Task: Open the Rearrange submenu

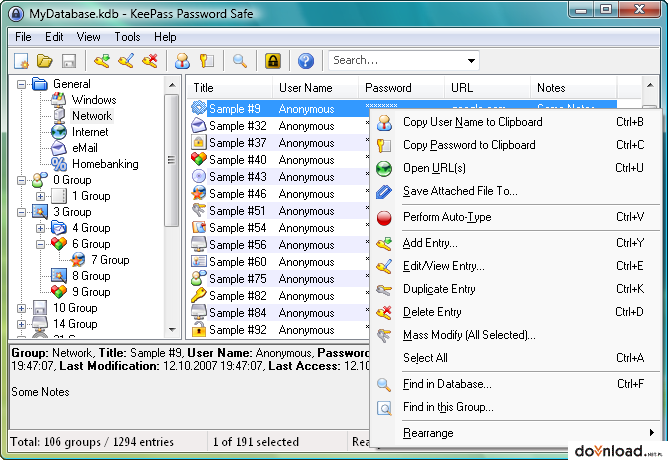Action: [x=515, y=433]
